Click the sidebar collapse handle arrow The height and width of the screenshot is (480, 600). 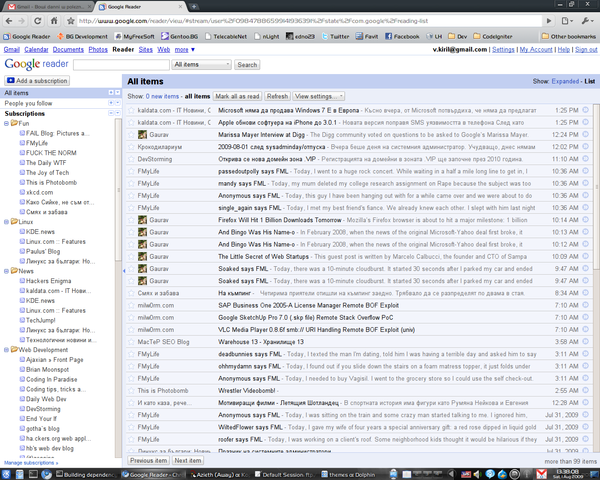point(124,271)
